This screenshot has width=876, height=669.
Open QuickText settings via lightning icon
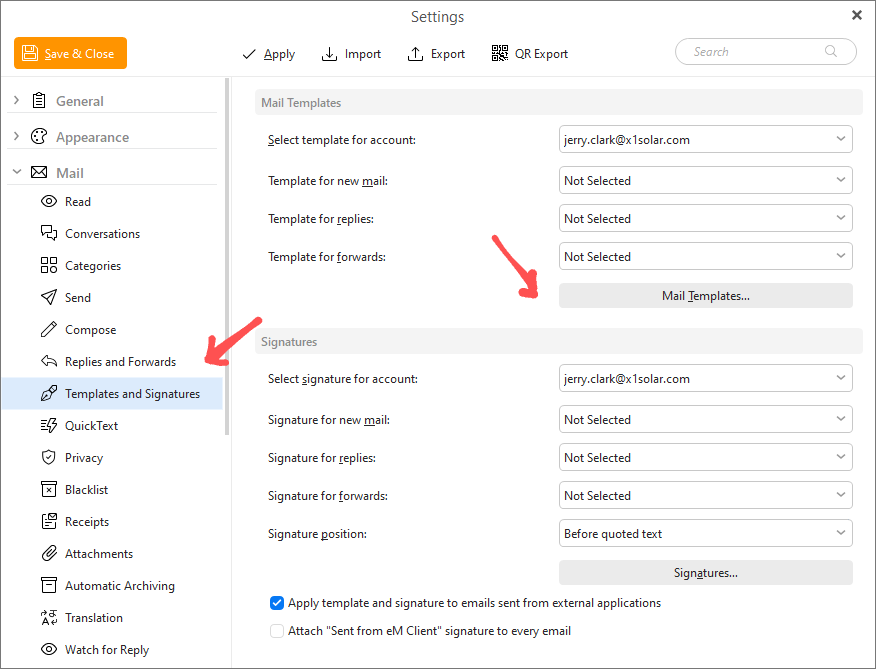pos(49,426)
